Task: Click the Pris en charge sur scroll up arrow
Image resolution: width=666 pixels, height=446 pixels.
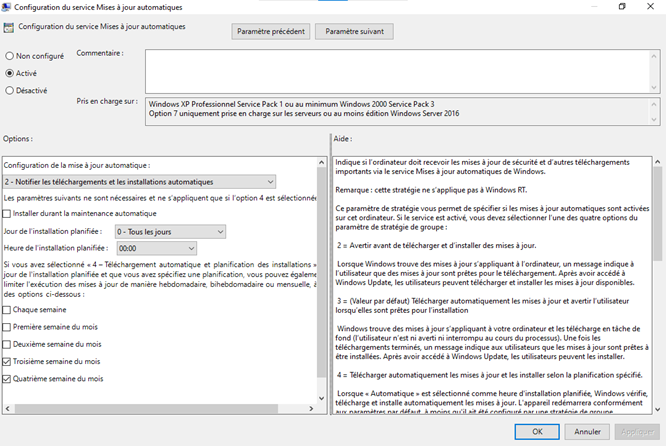Action: (x=654, y=104)
